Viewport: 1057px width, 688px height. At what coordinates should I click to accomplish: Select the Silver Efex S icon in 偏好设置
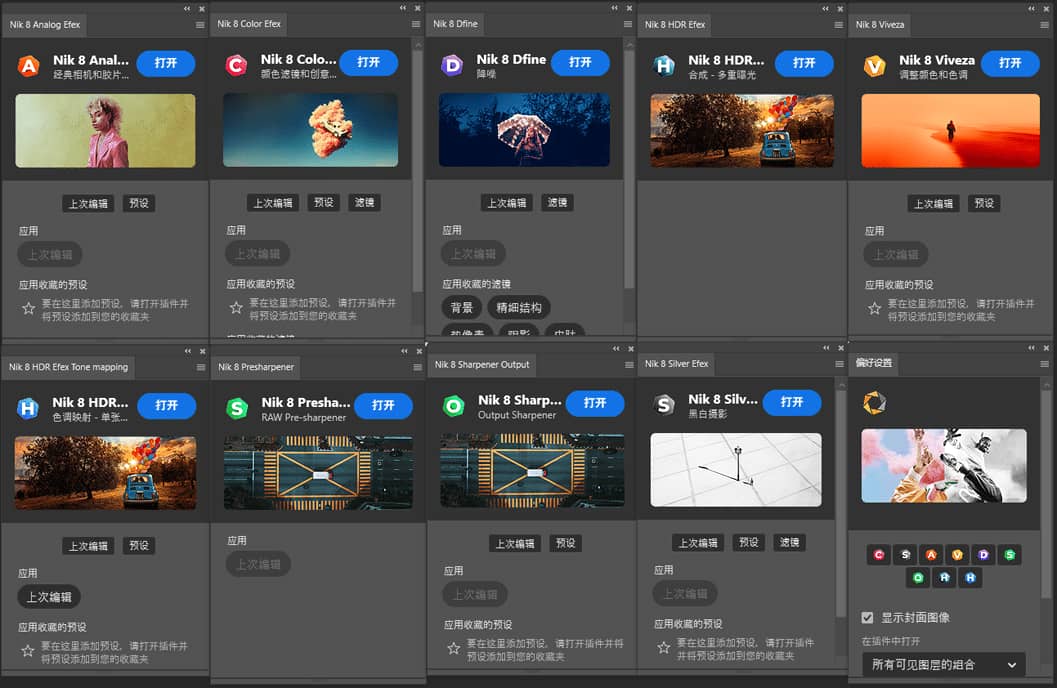pos(905,555)
